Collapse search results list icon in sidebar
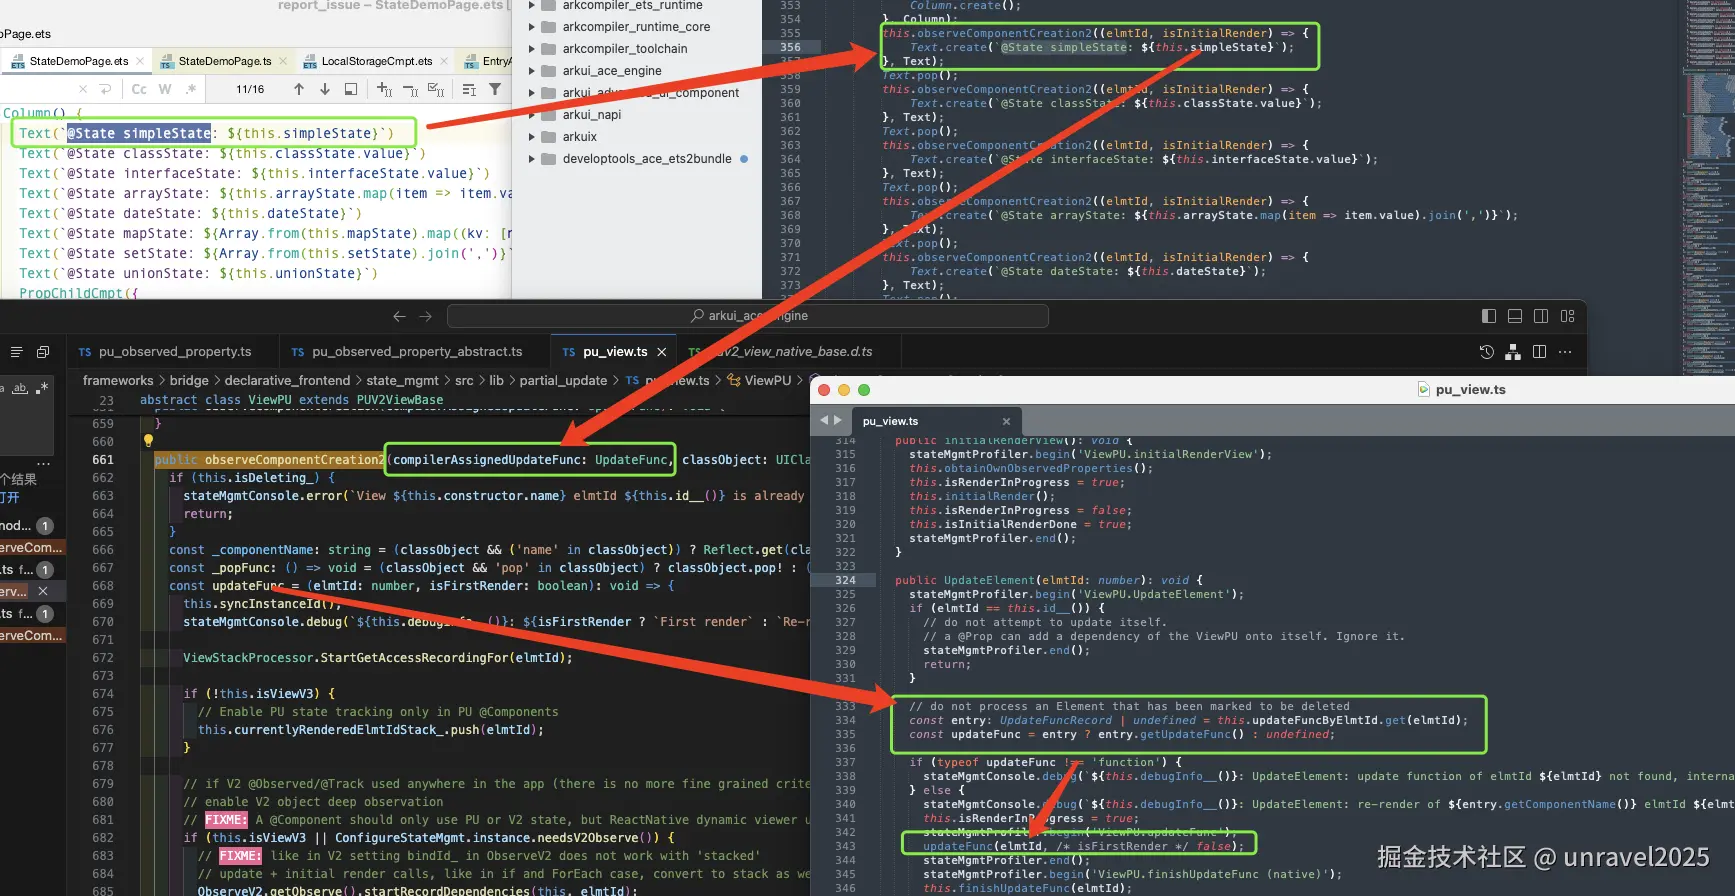Image resolution: width=1735 pixels, height=896 pixels. pyautogui.click(x=16, y=352)
